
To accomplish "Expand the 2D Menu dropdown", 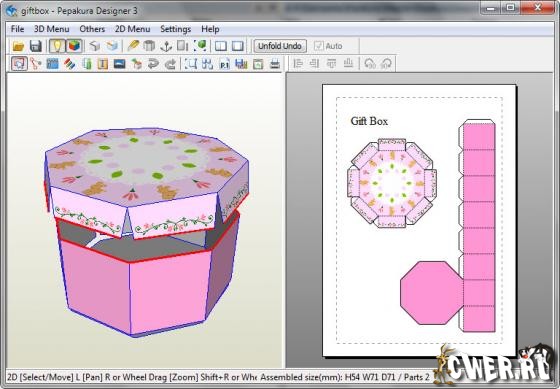I will pos(132,29).
